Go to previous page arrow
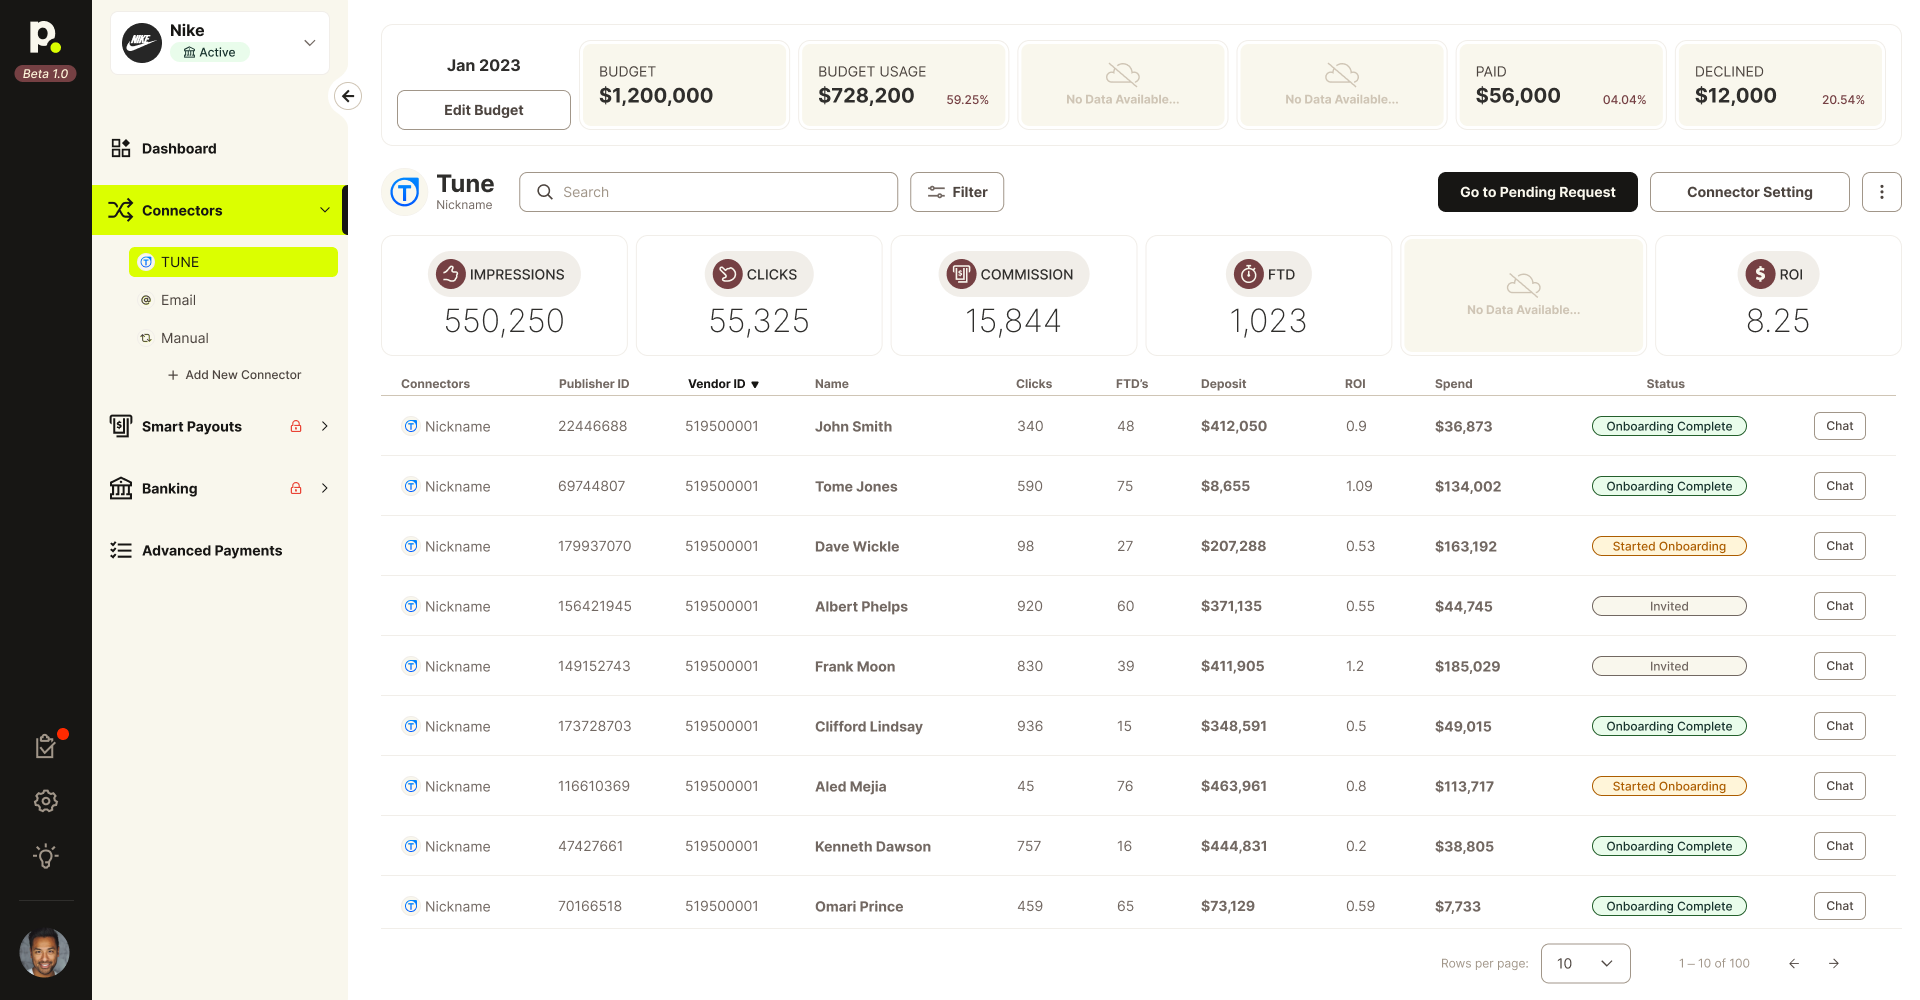 click(x=1794, y=963)
